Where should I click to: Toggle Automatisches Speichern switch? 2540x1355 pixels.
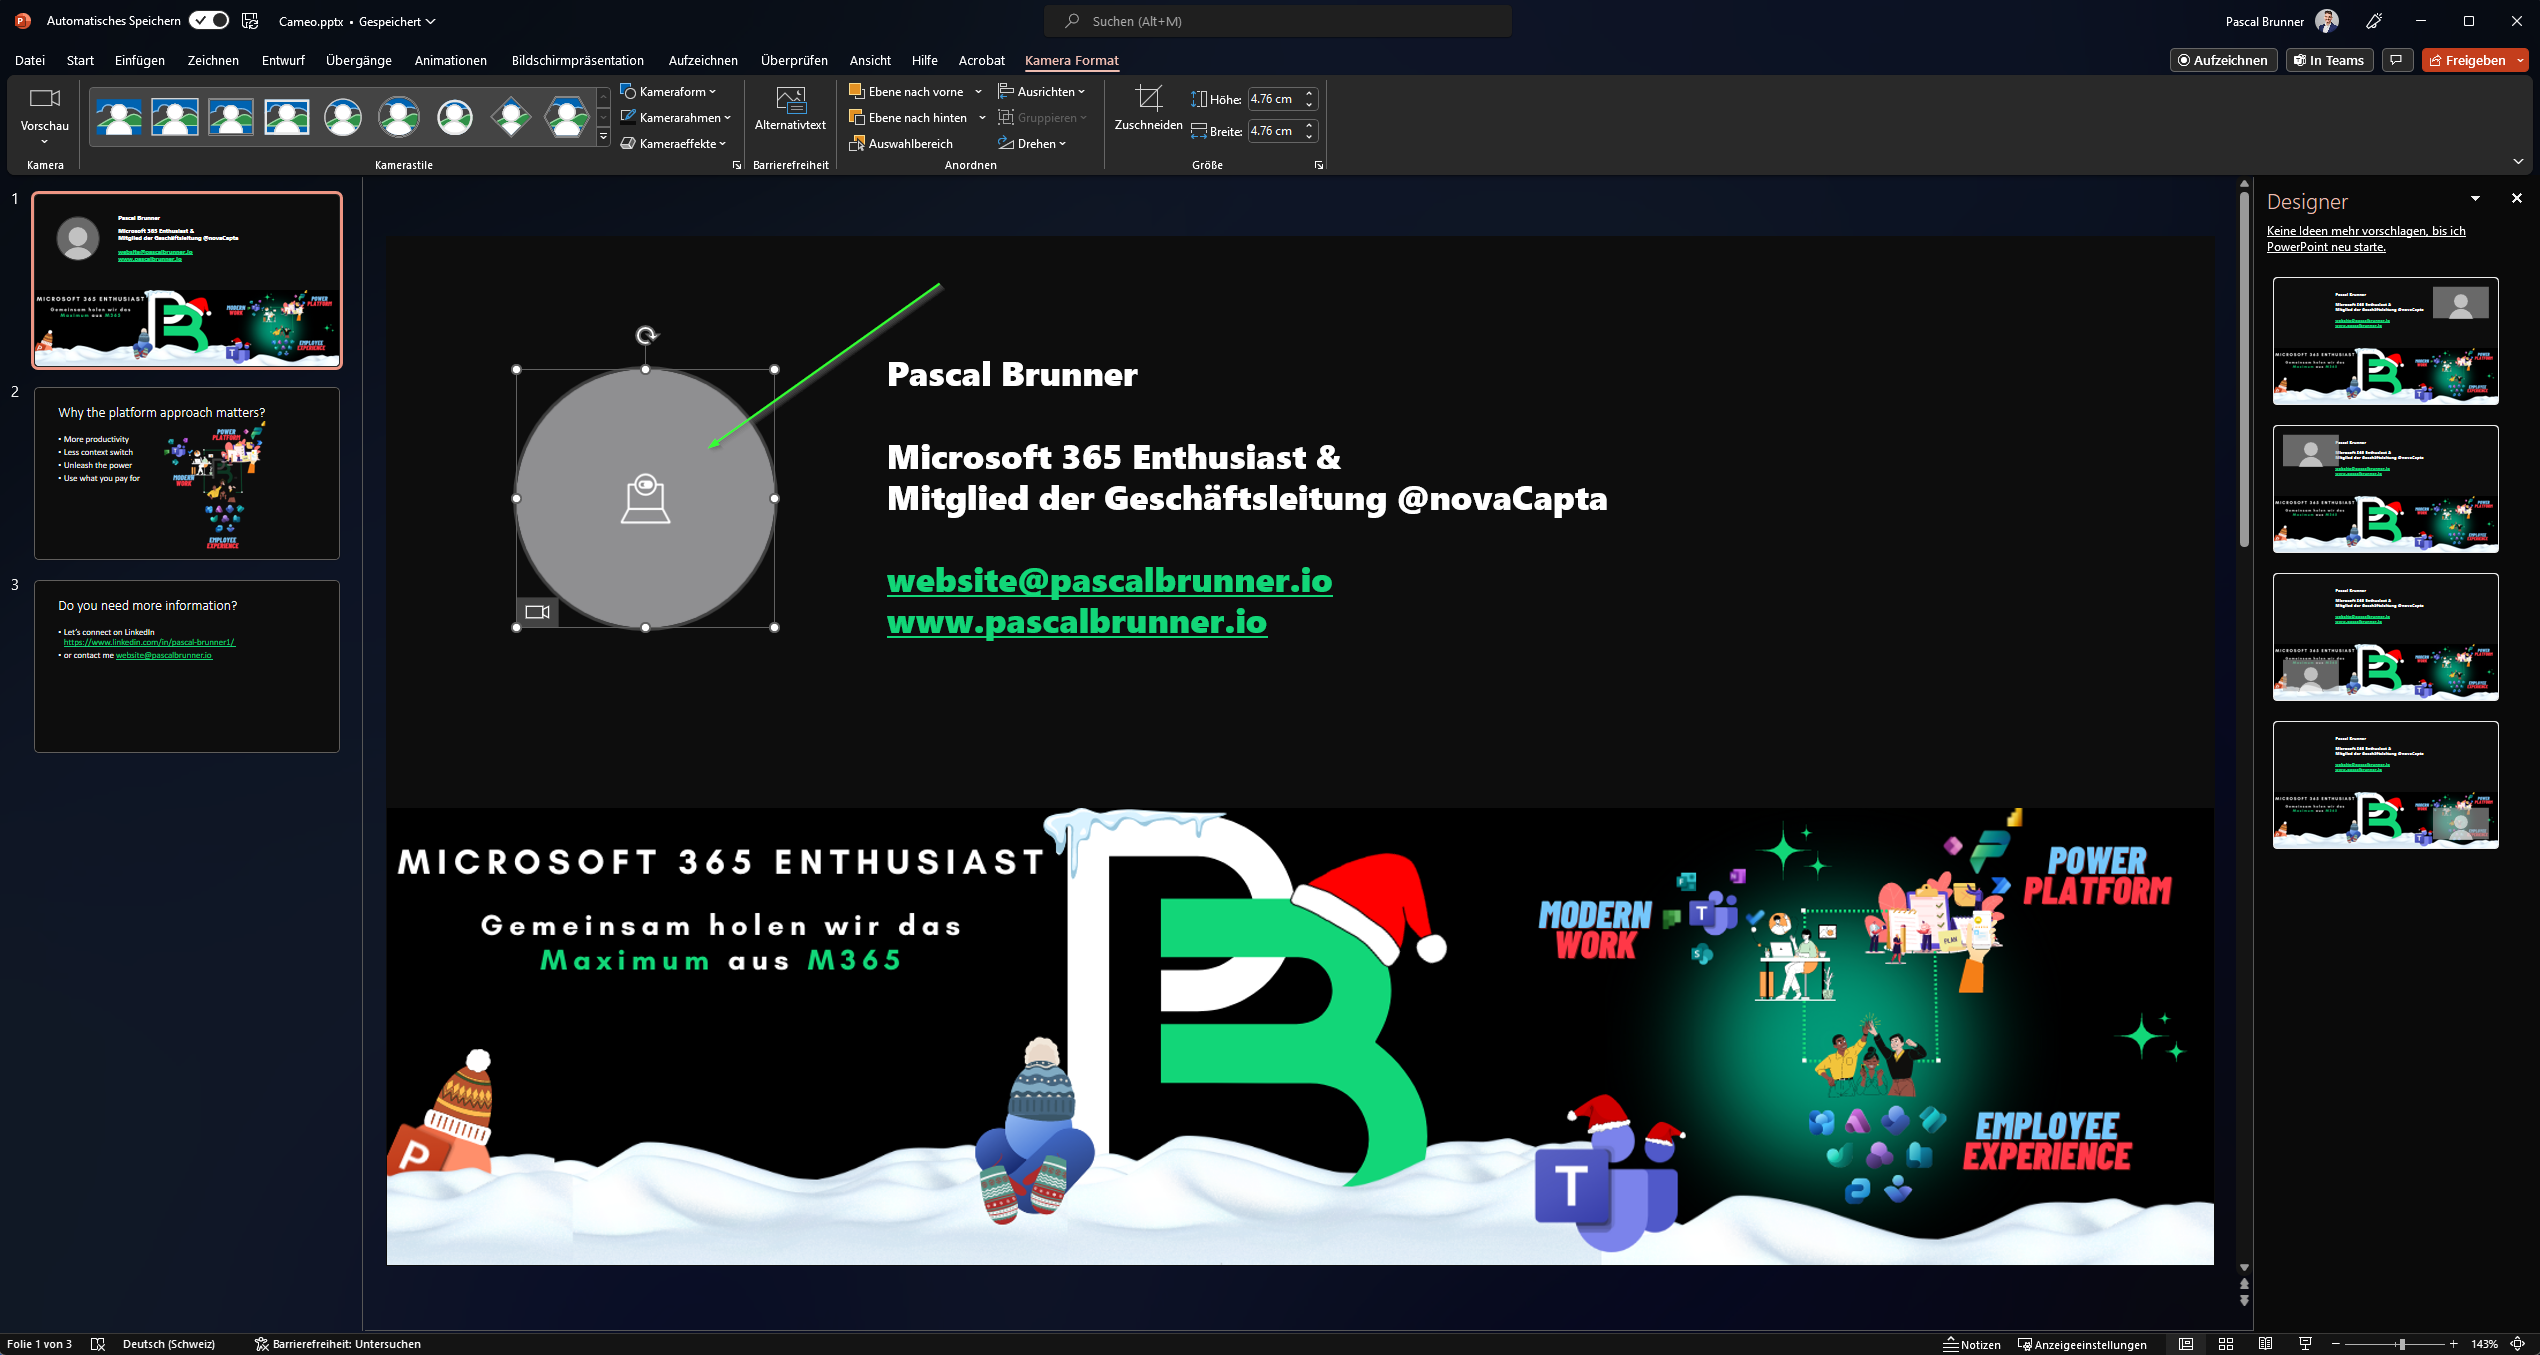[209, 20]
